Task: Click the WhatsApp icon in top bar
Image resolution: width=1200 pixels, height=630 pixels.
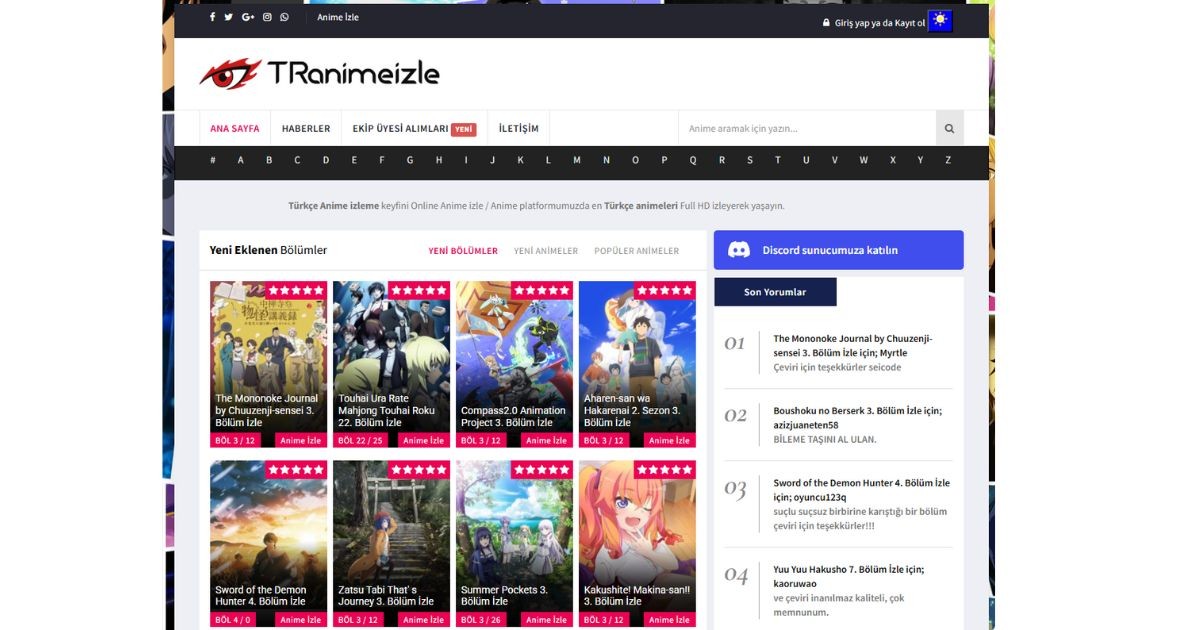Action: click(285, 17)
